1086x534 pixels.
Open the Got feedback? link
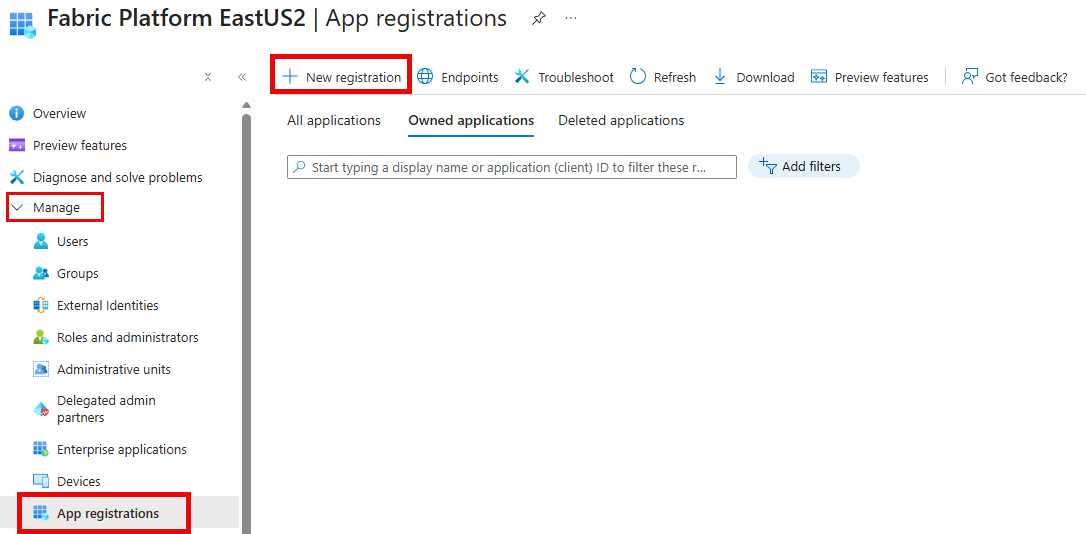click(1015, 77)
